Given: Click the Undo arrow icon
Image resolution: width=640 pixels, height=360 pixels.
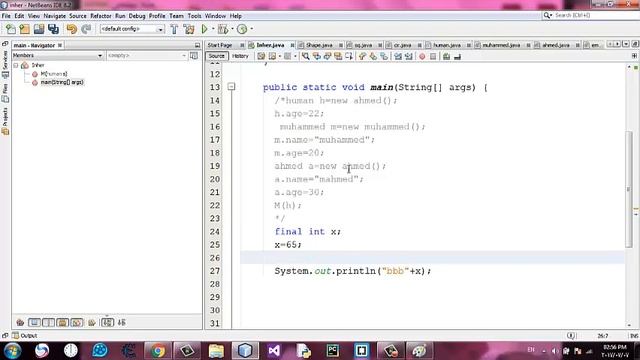Looking at the screenshot, I should point(71,29).
